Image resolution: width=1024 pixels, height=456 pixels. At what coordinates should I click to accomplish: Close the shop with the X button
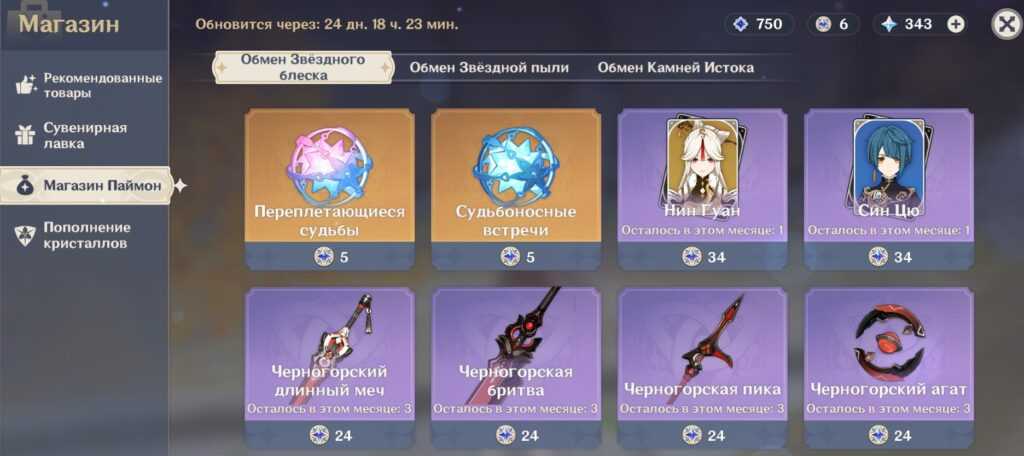(1006, 25)
